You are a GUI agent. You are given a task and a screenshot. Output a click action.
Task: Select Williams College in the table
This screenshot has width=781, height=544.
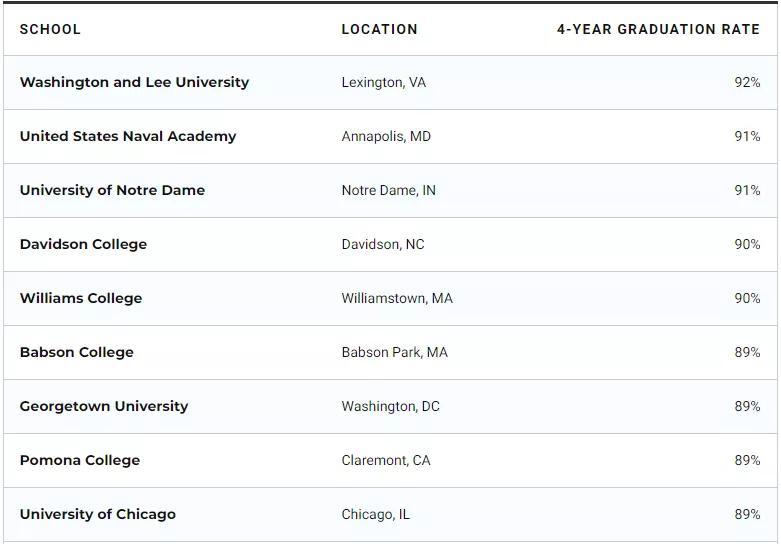tap(81, 298)
